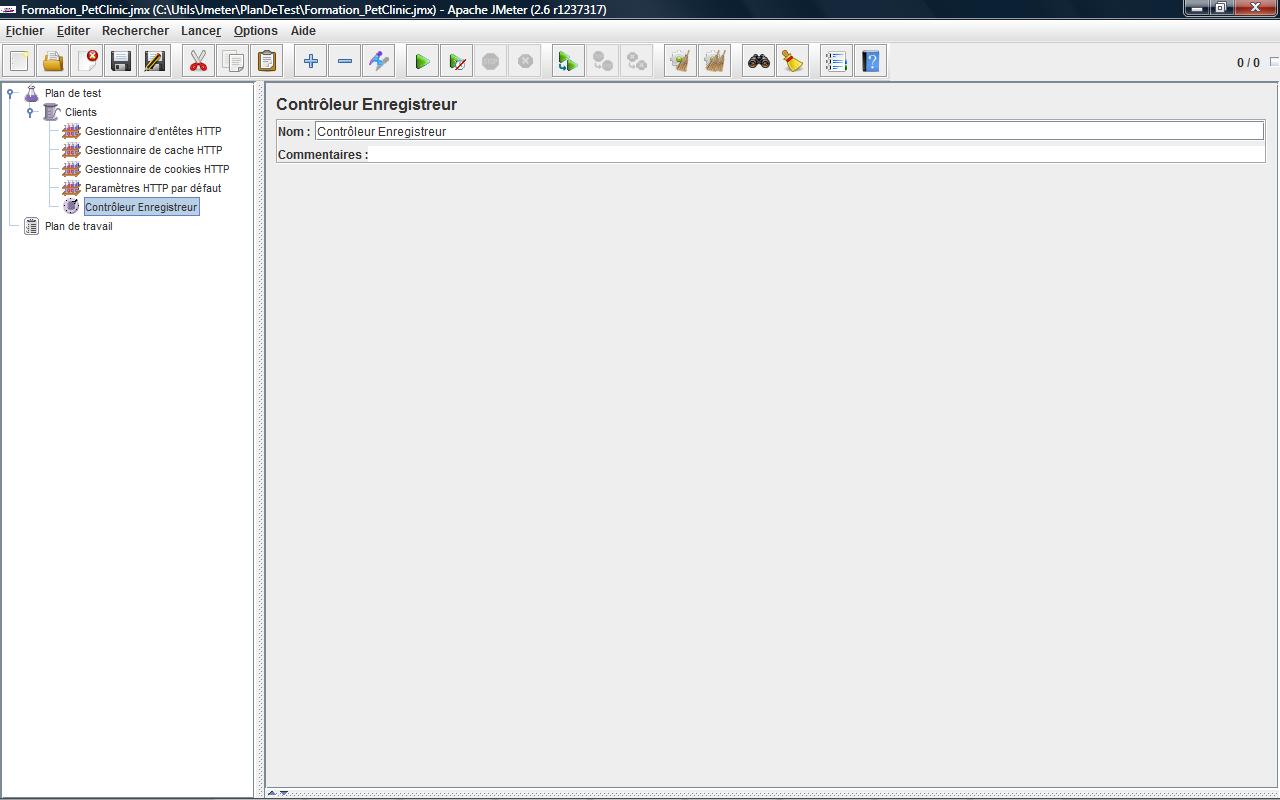This screenshot has width=1280, height=800.
Task: Click the Cut scissors icon
Action: [199, 62]
